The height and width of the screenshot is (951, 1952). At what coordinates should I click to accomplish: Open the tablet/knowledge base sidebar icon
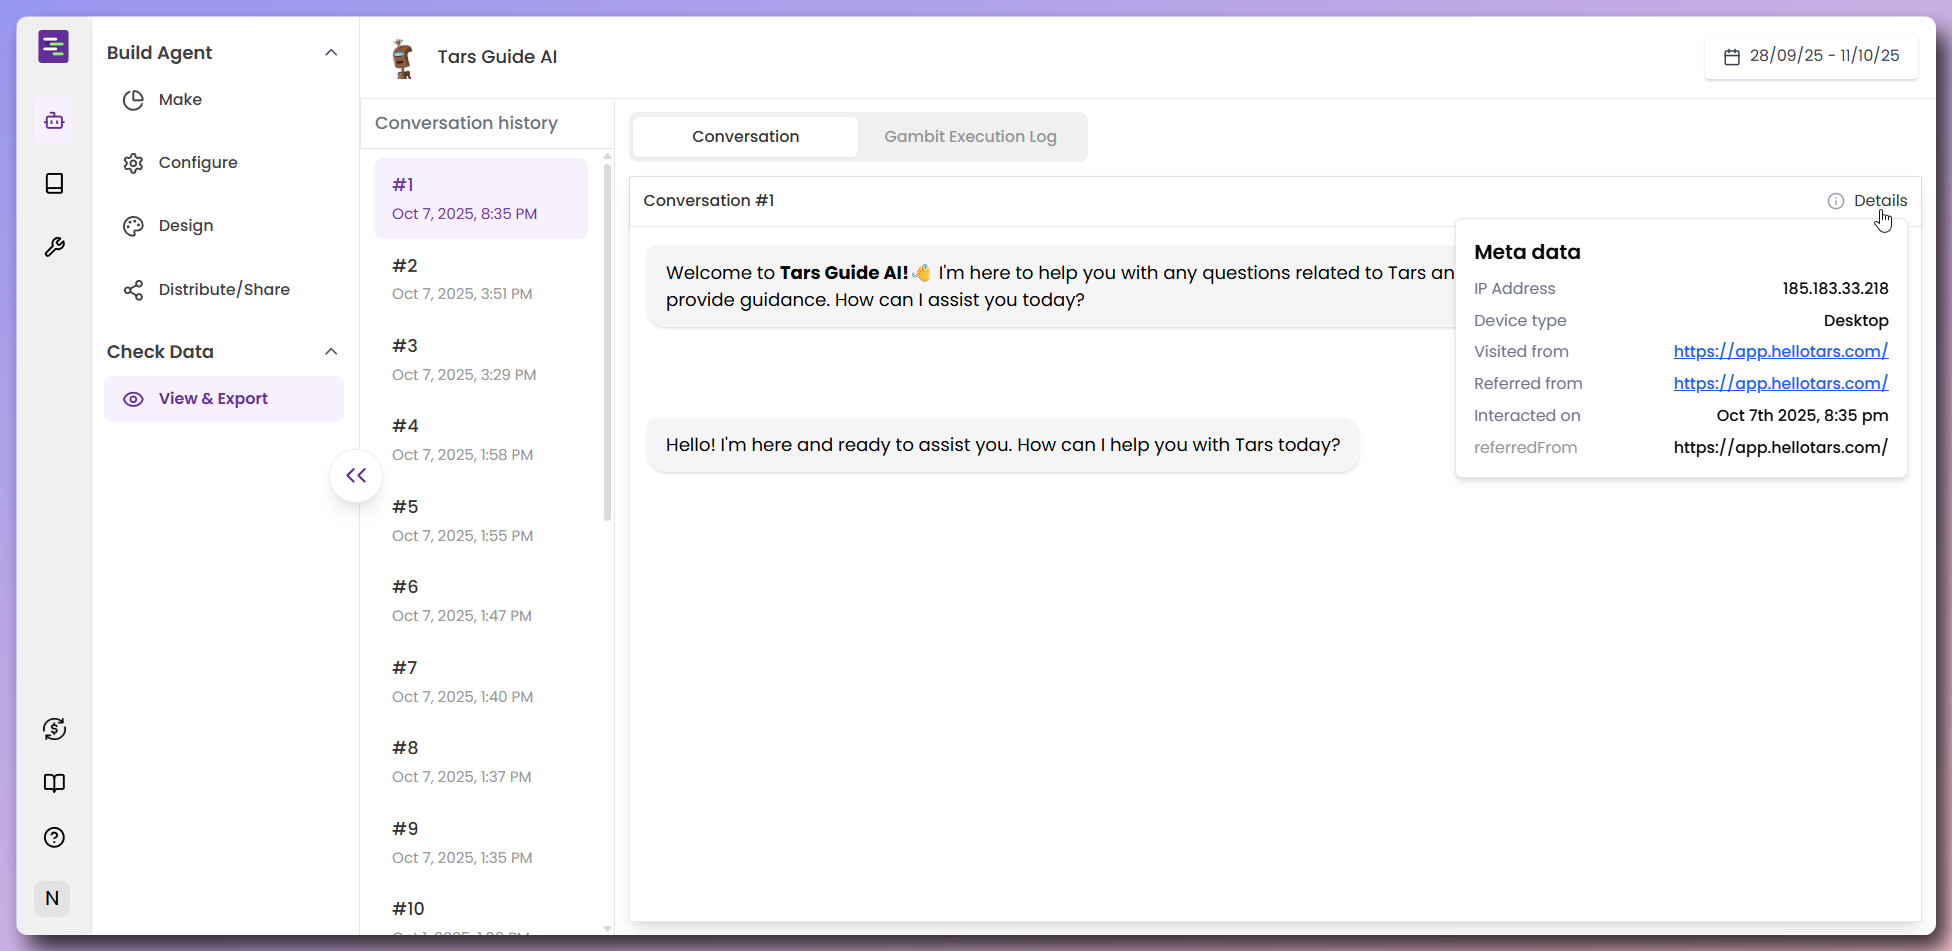click(54, 184)
